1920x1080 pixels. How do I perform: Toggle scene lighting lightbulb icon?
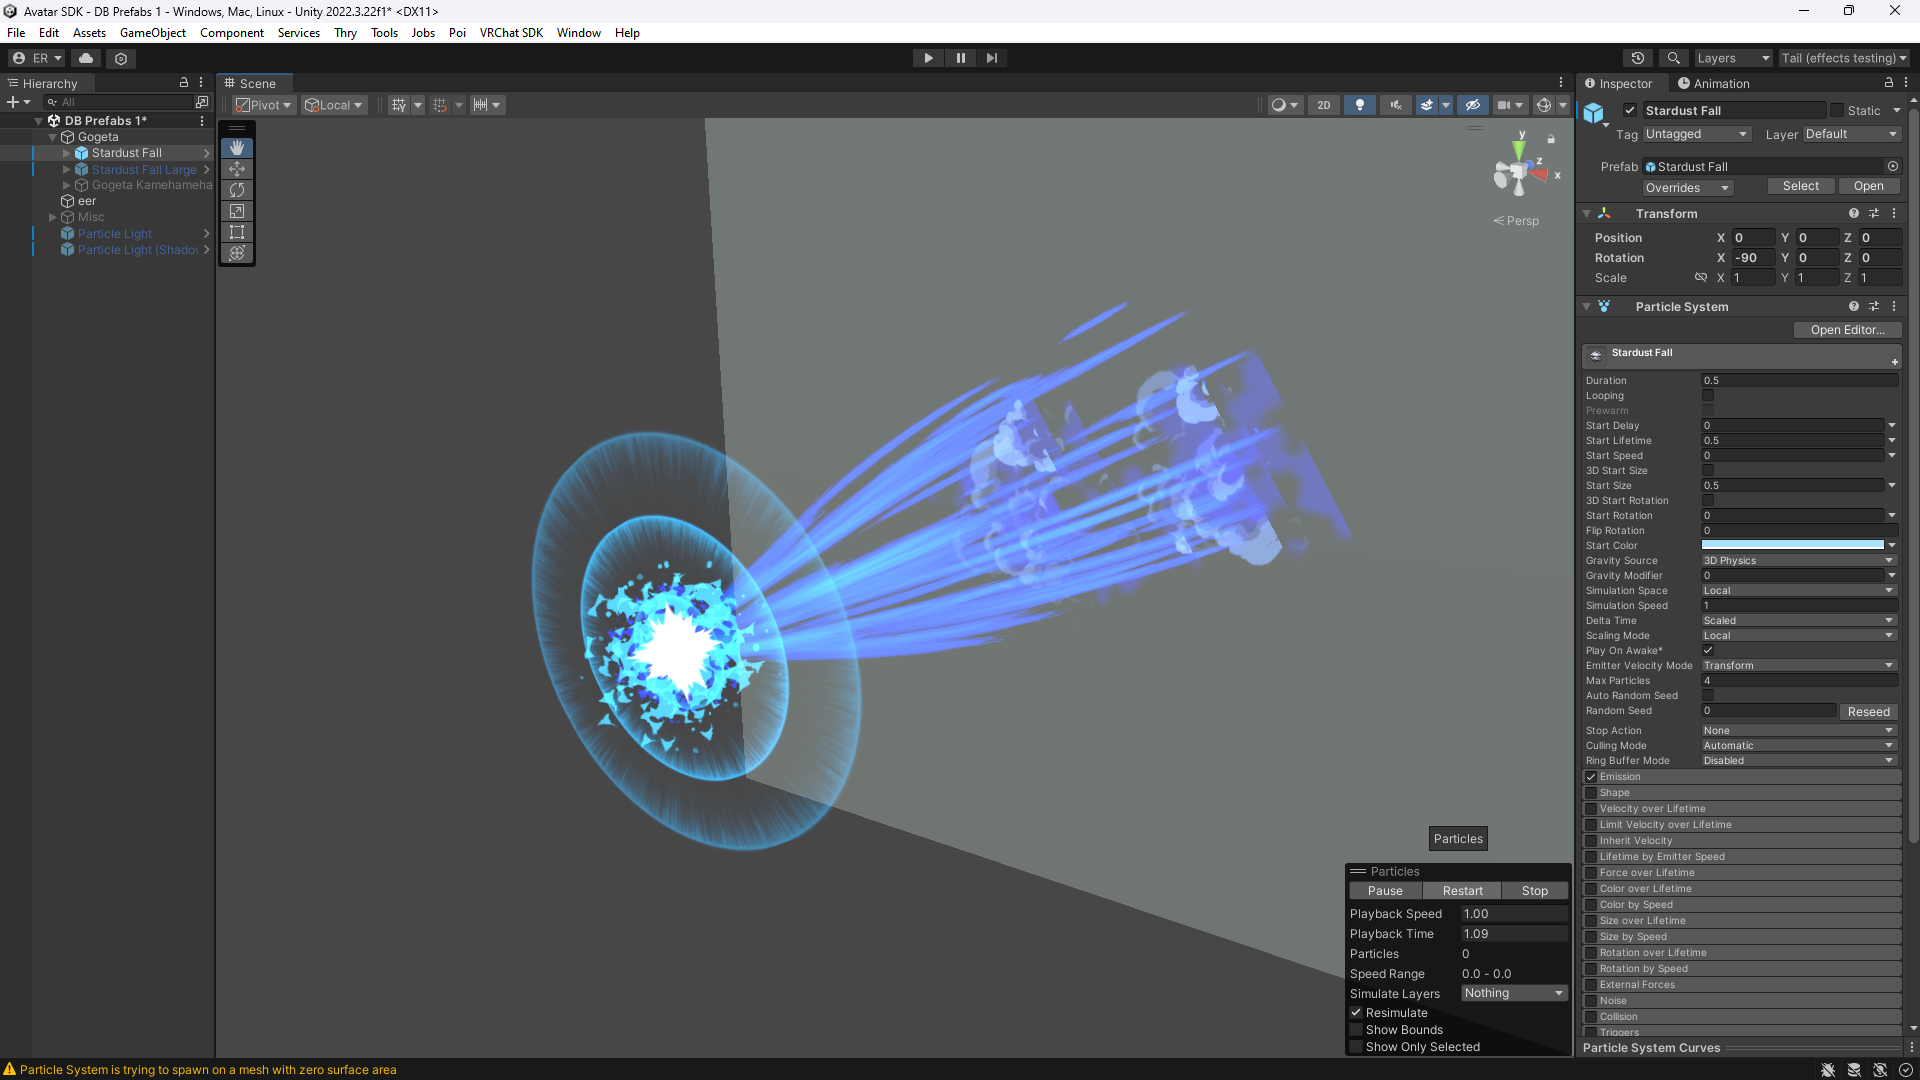point(1359,105)
